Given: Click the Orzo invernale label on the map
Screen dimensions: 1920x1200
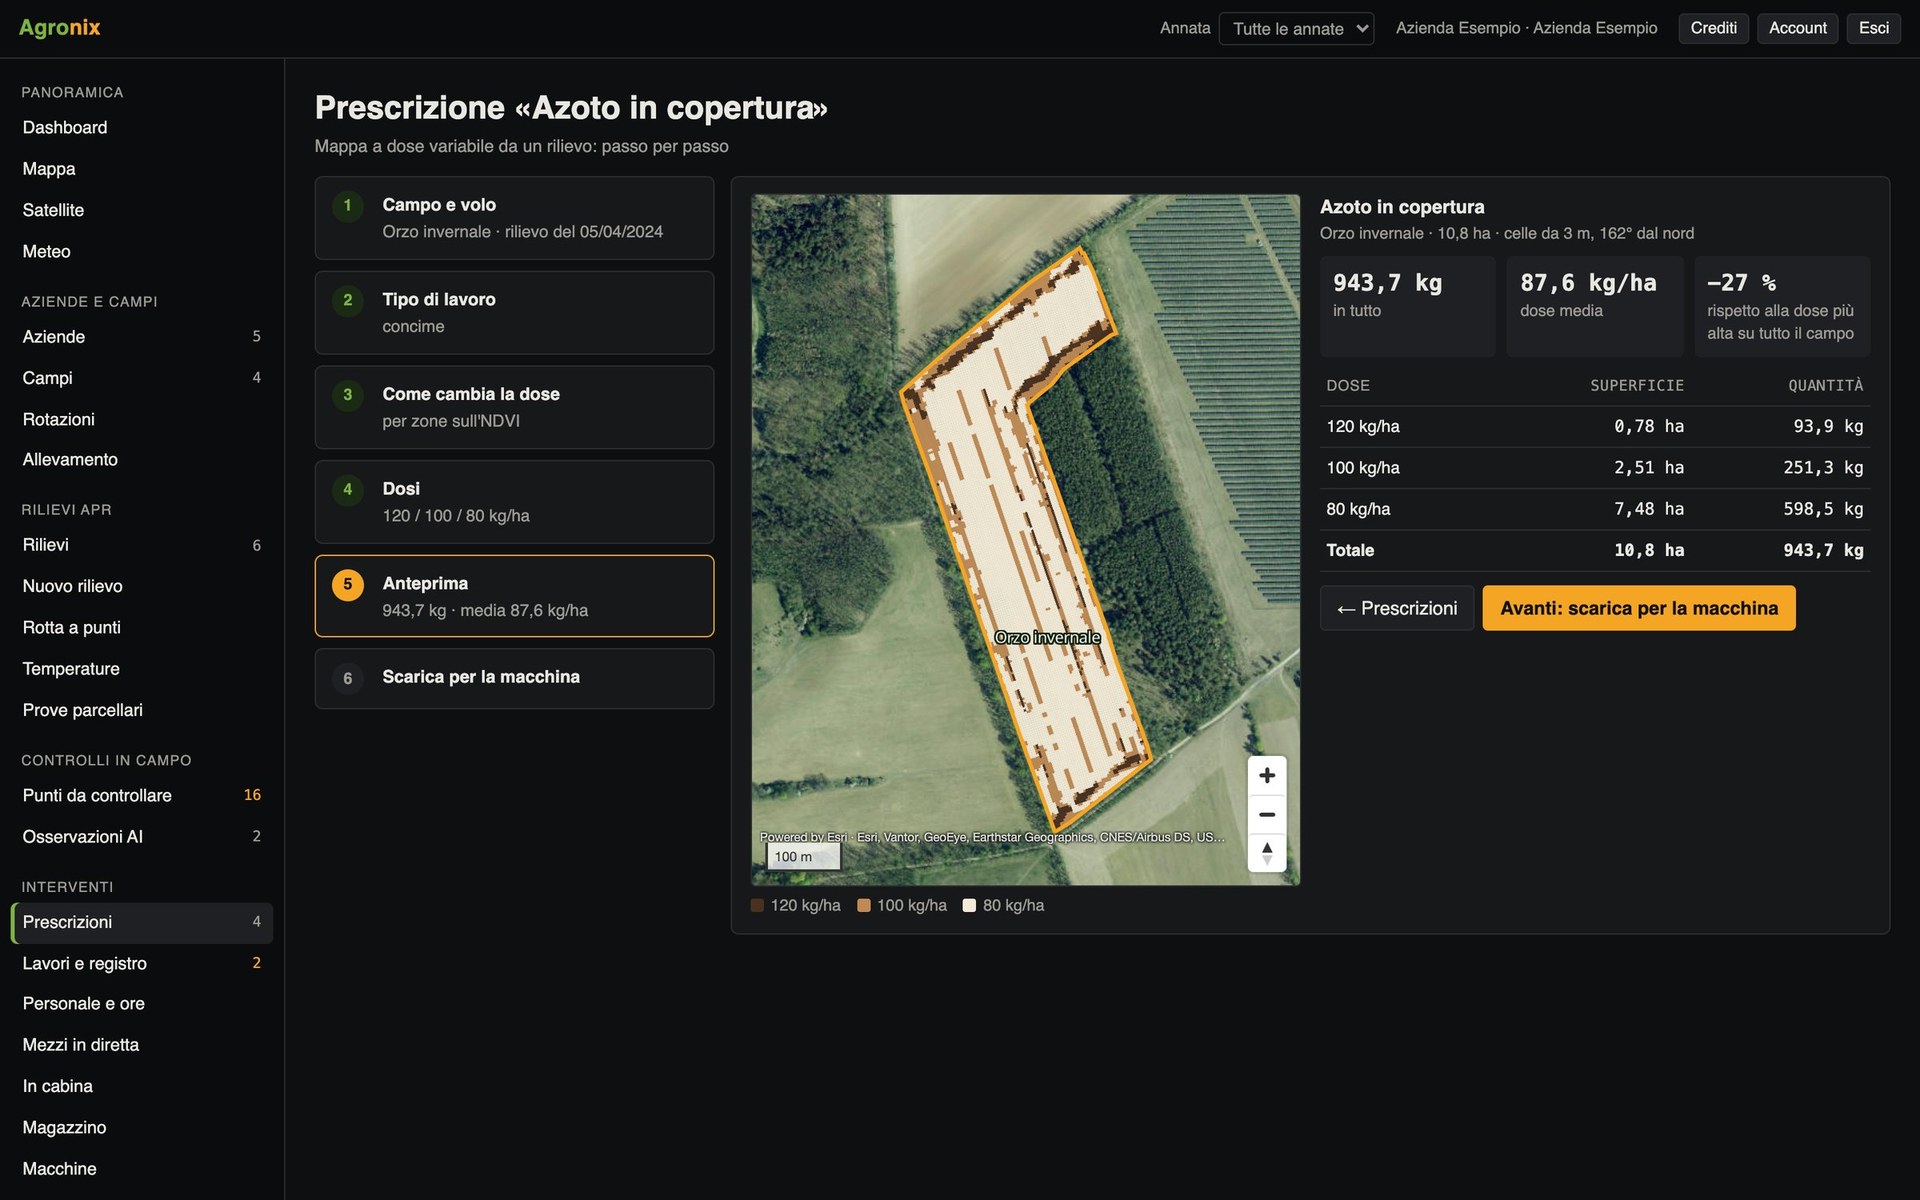Looking at the screenshot, I should (x=1047, y=637).
